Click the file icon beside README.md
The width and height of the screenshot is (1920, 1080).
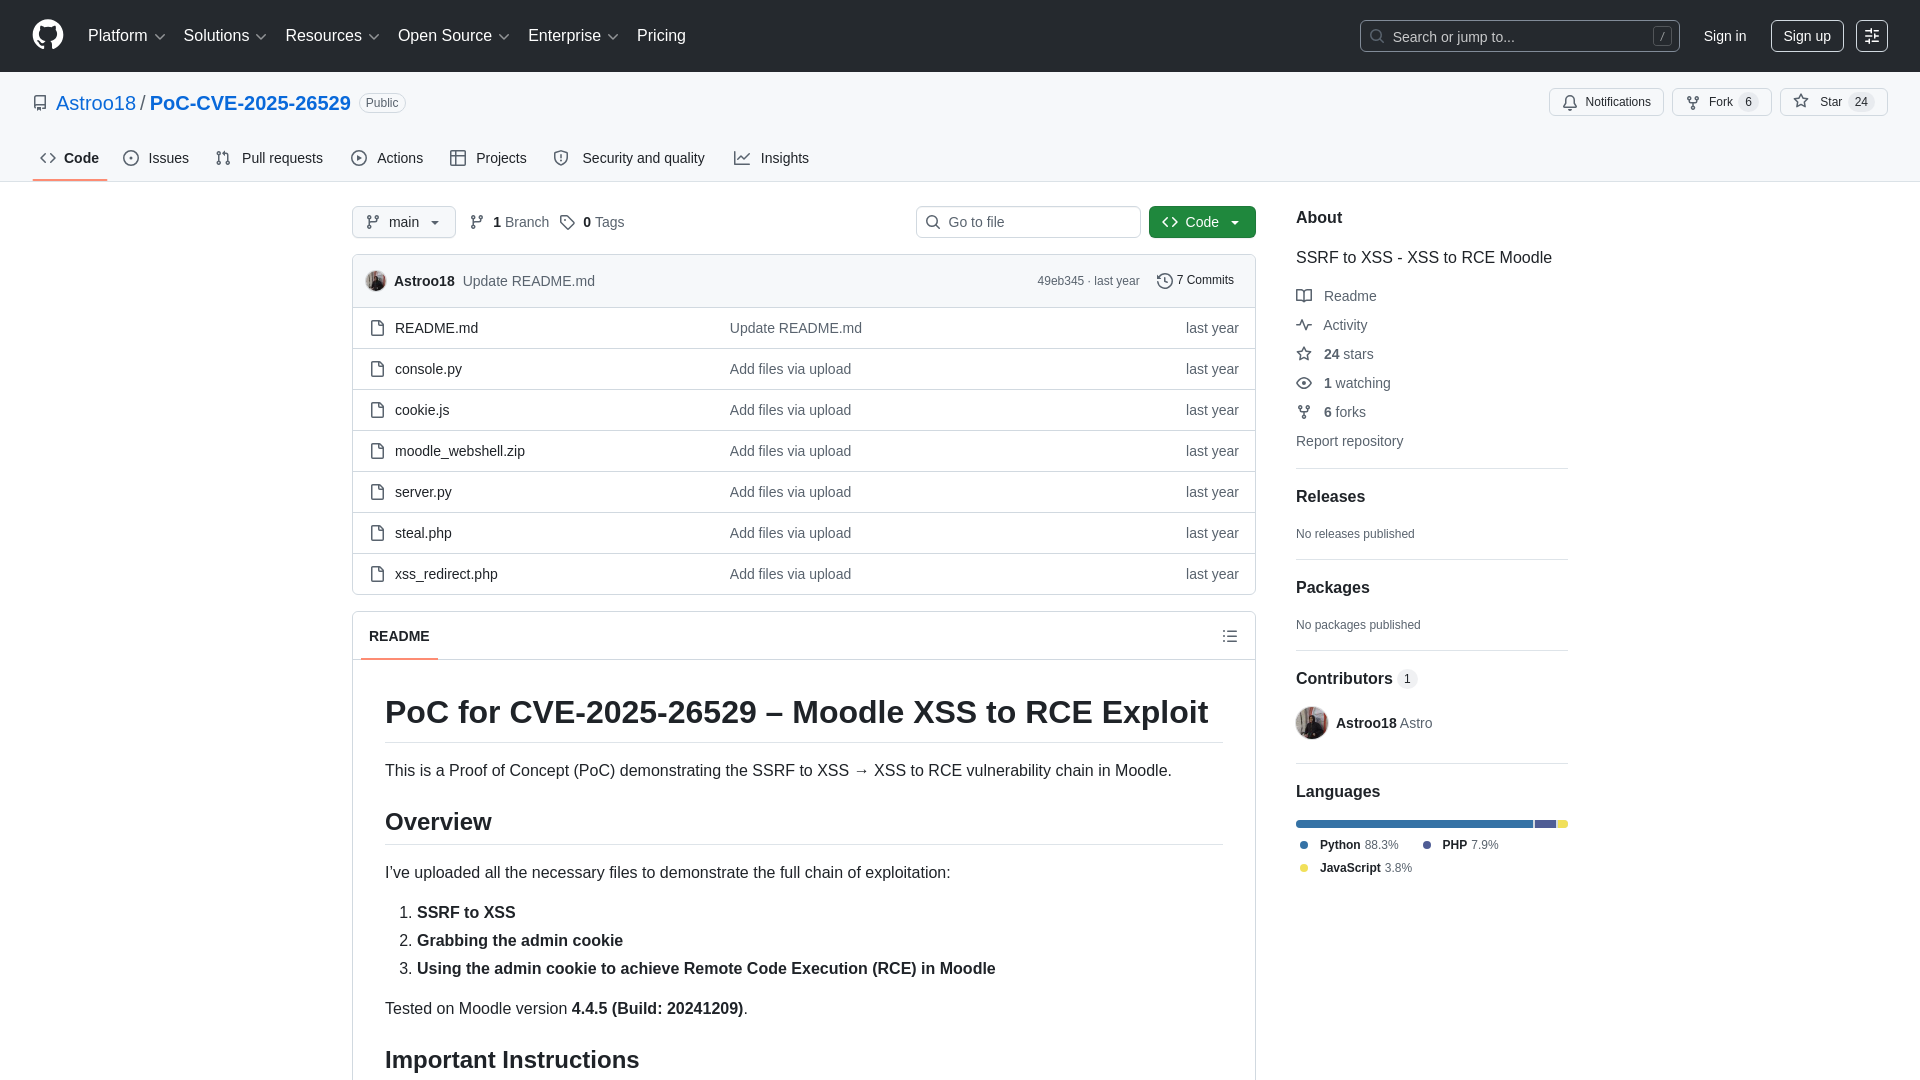coord(377,328)
